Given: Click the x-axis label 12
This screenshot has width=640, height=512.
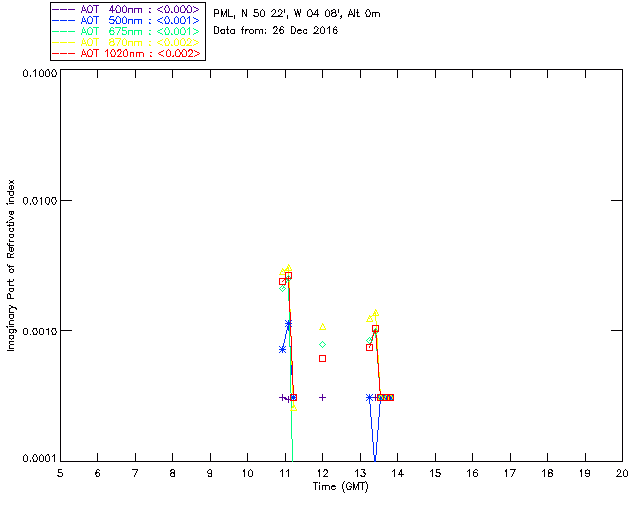Looking at the screenshot, I should click(322, 473).
